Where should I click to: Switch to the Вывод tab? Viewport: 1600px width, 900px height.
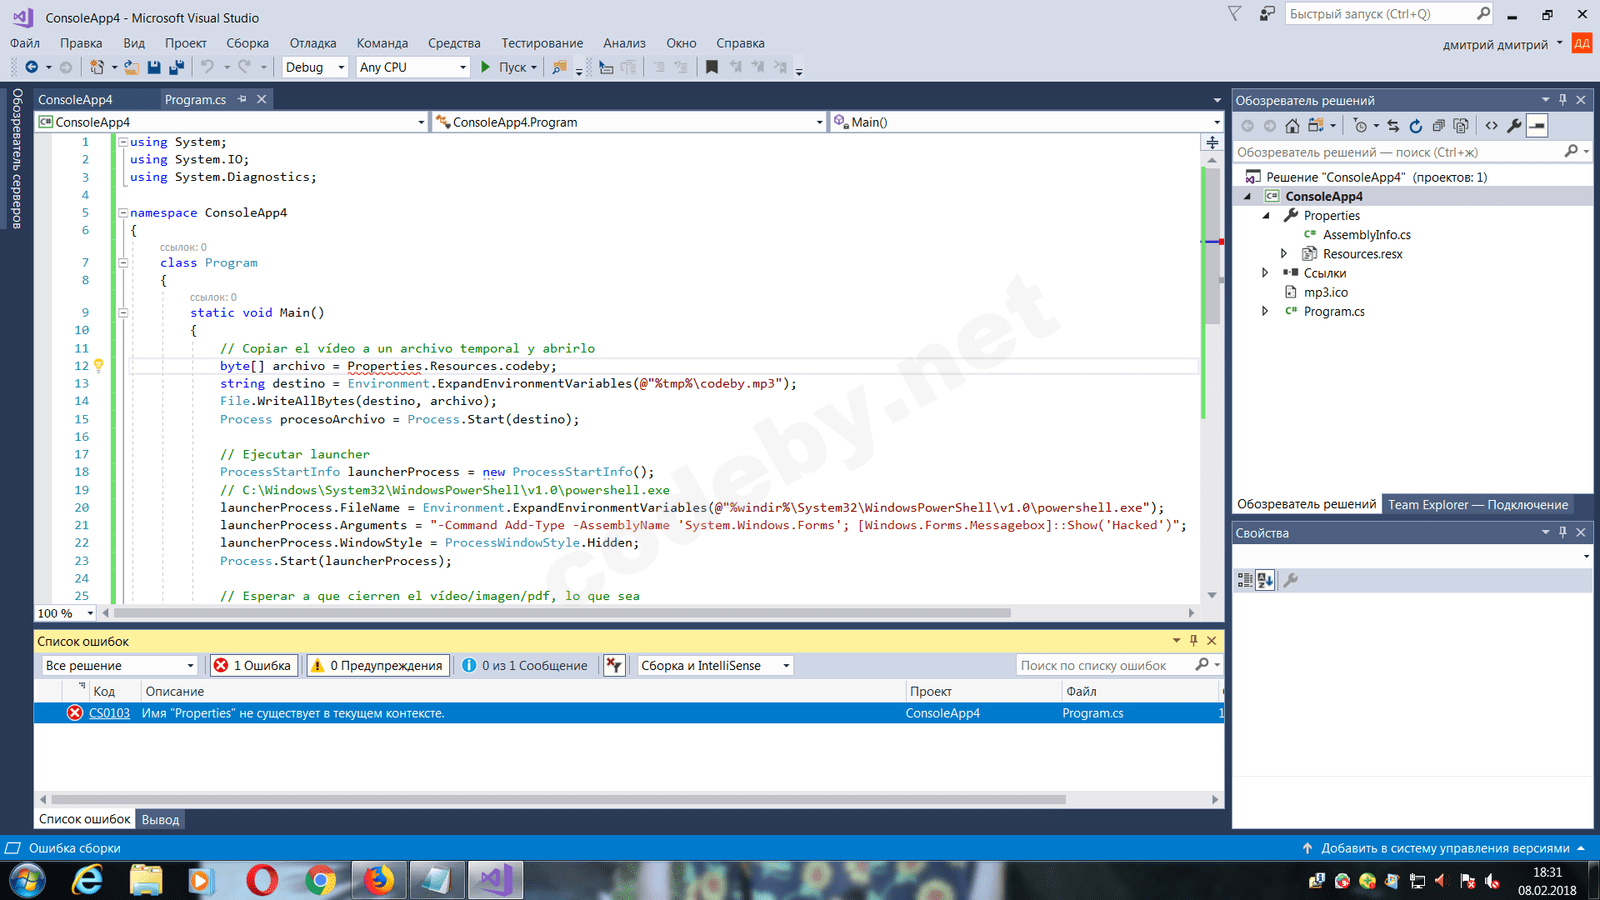coord(160,820)
